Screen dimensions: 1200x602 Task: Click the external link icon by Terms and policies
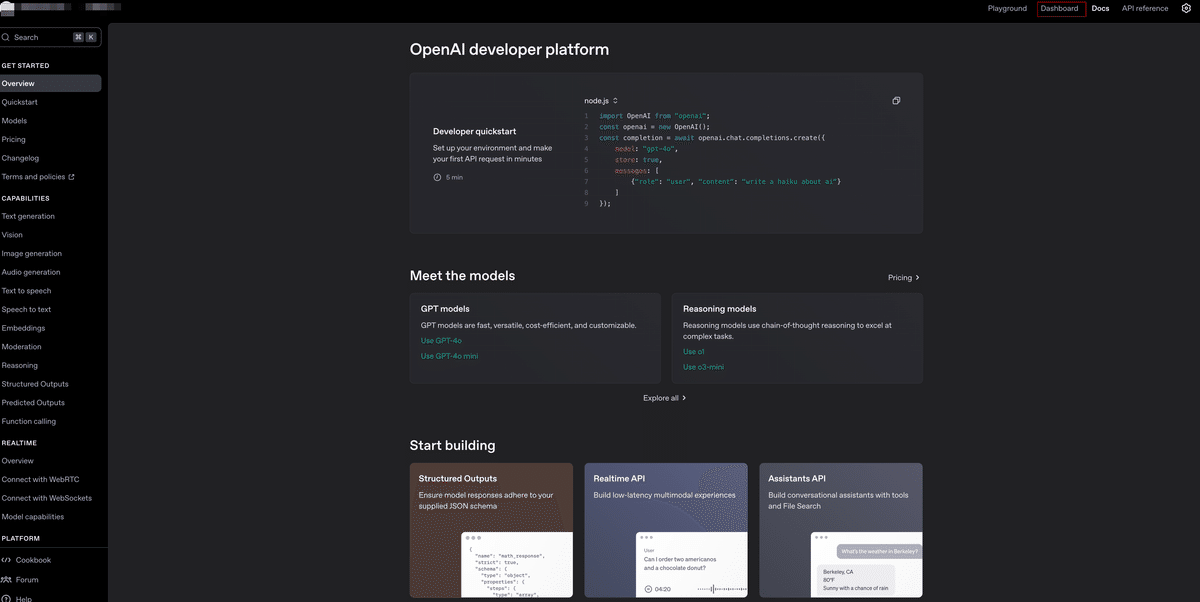click(70, 177)
